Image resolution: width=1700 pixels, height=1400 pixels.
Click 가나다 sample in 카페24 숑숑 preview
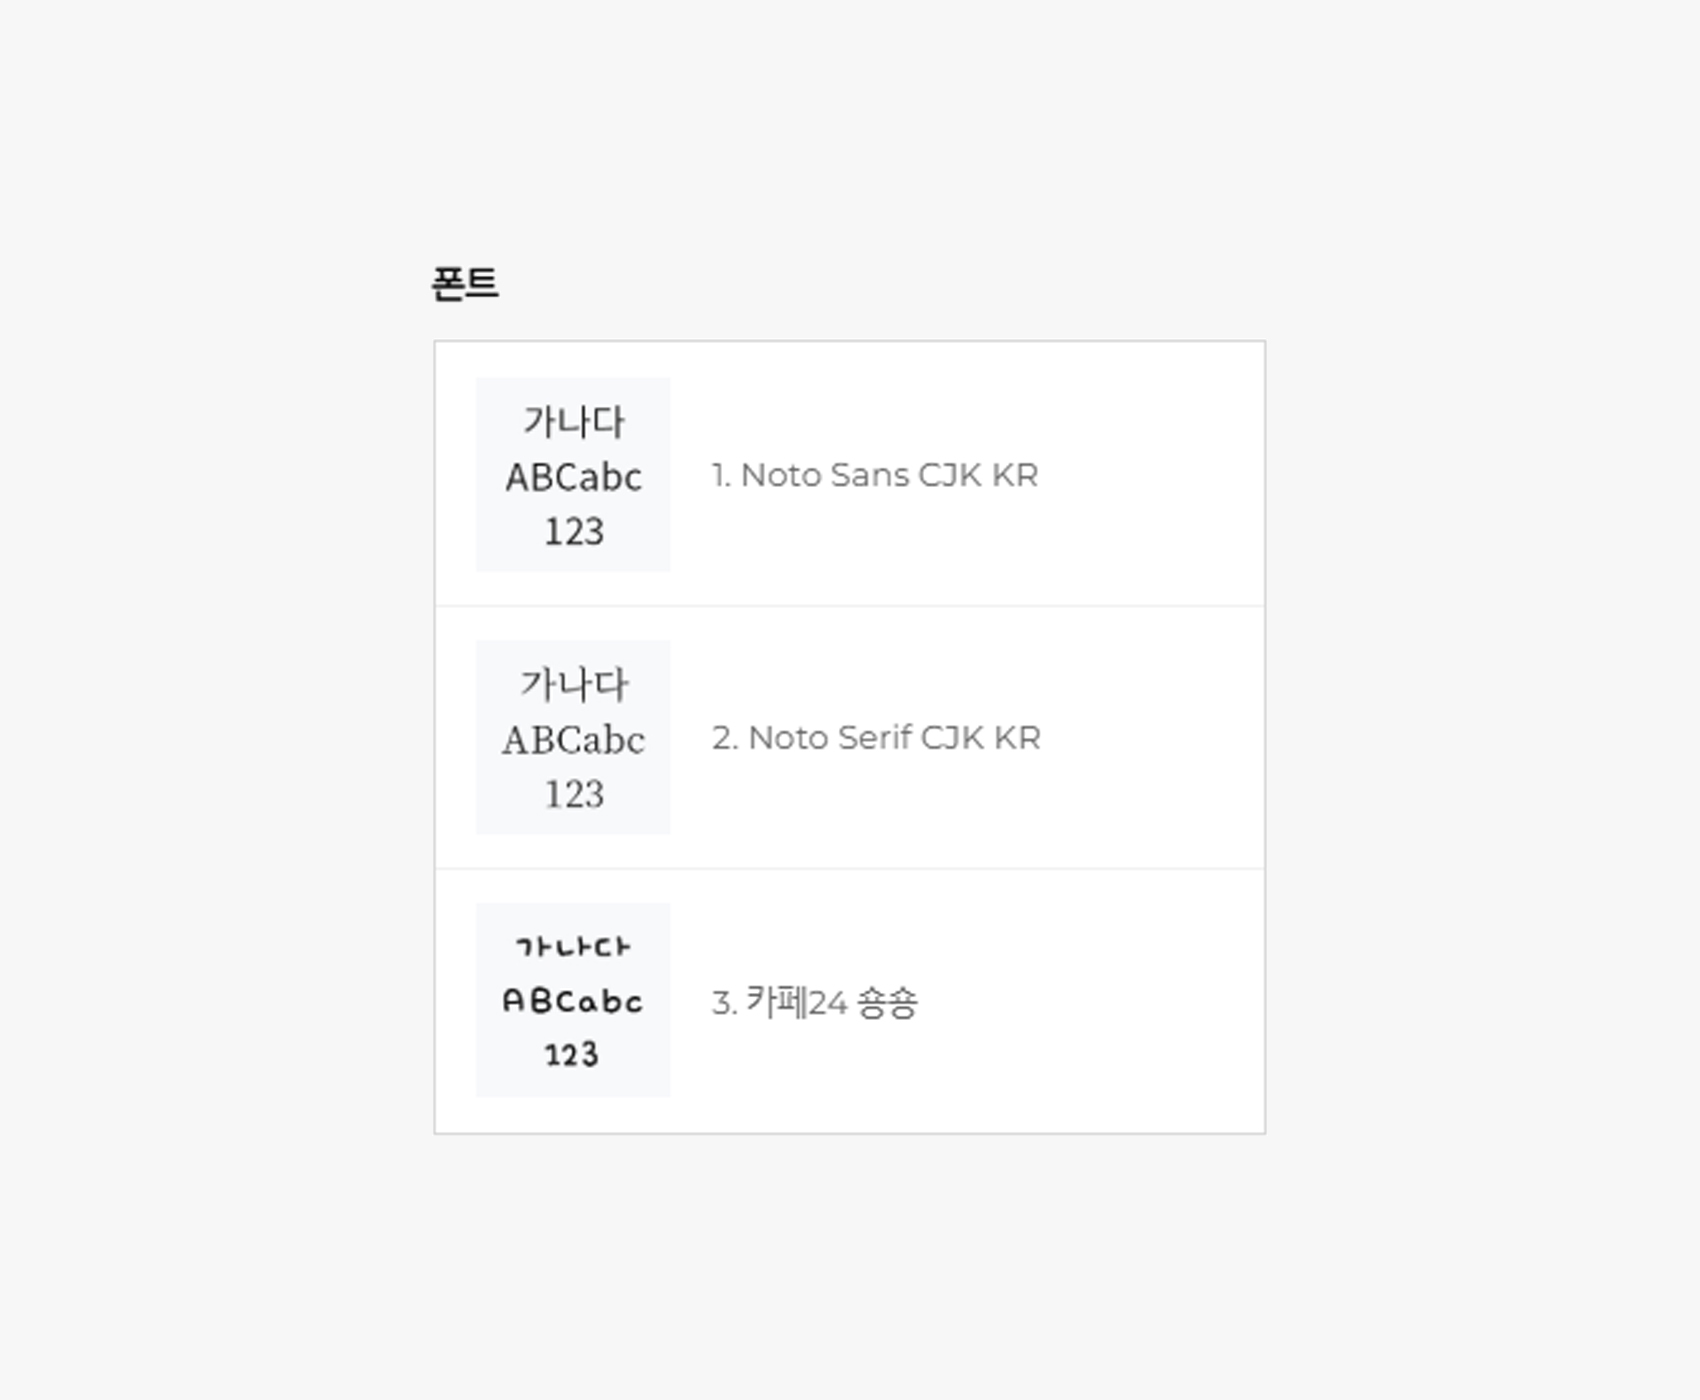click(x=573, y=946)
